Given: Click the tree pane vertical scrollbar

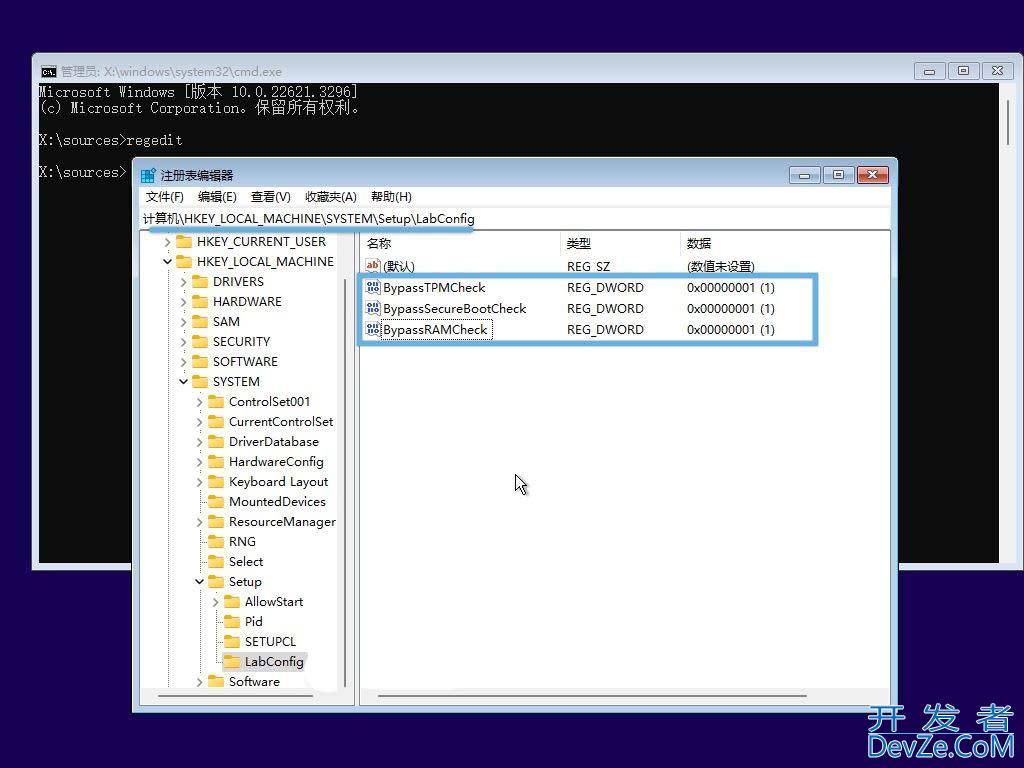Looking at the screenshot, I should tap(345, 483).
